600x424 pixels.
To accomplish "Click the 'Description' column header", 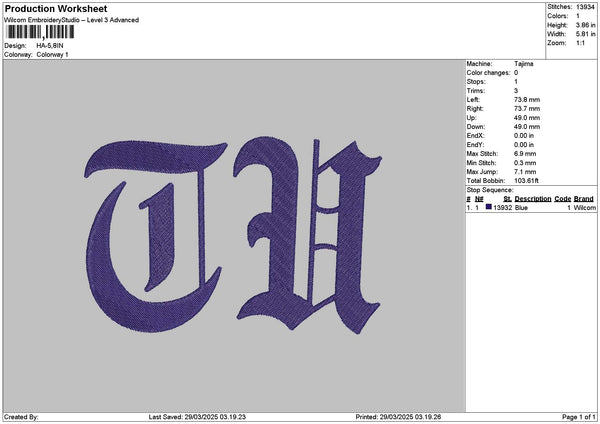I will pyautogui.click(x=533, y=199).
